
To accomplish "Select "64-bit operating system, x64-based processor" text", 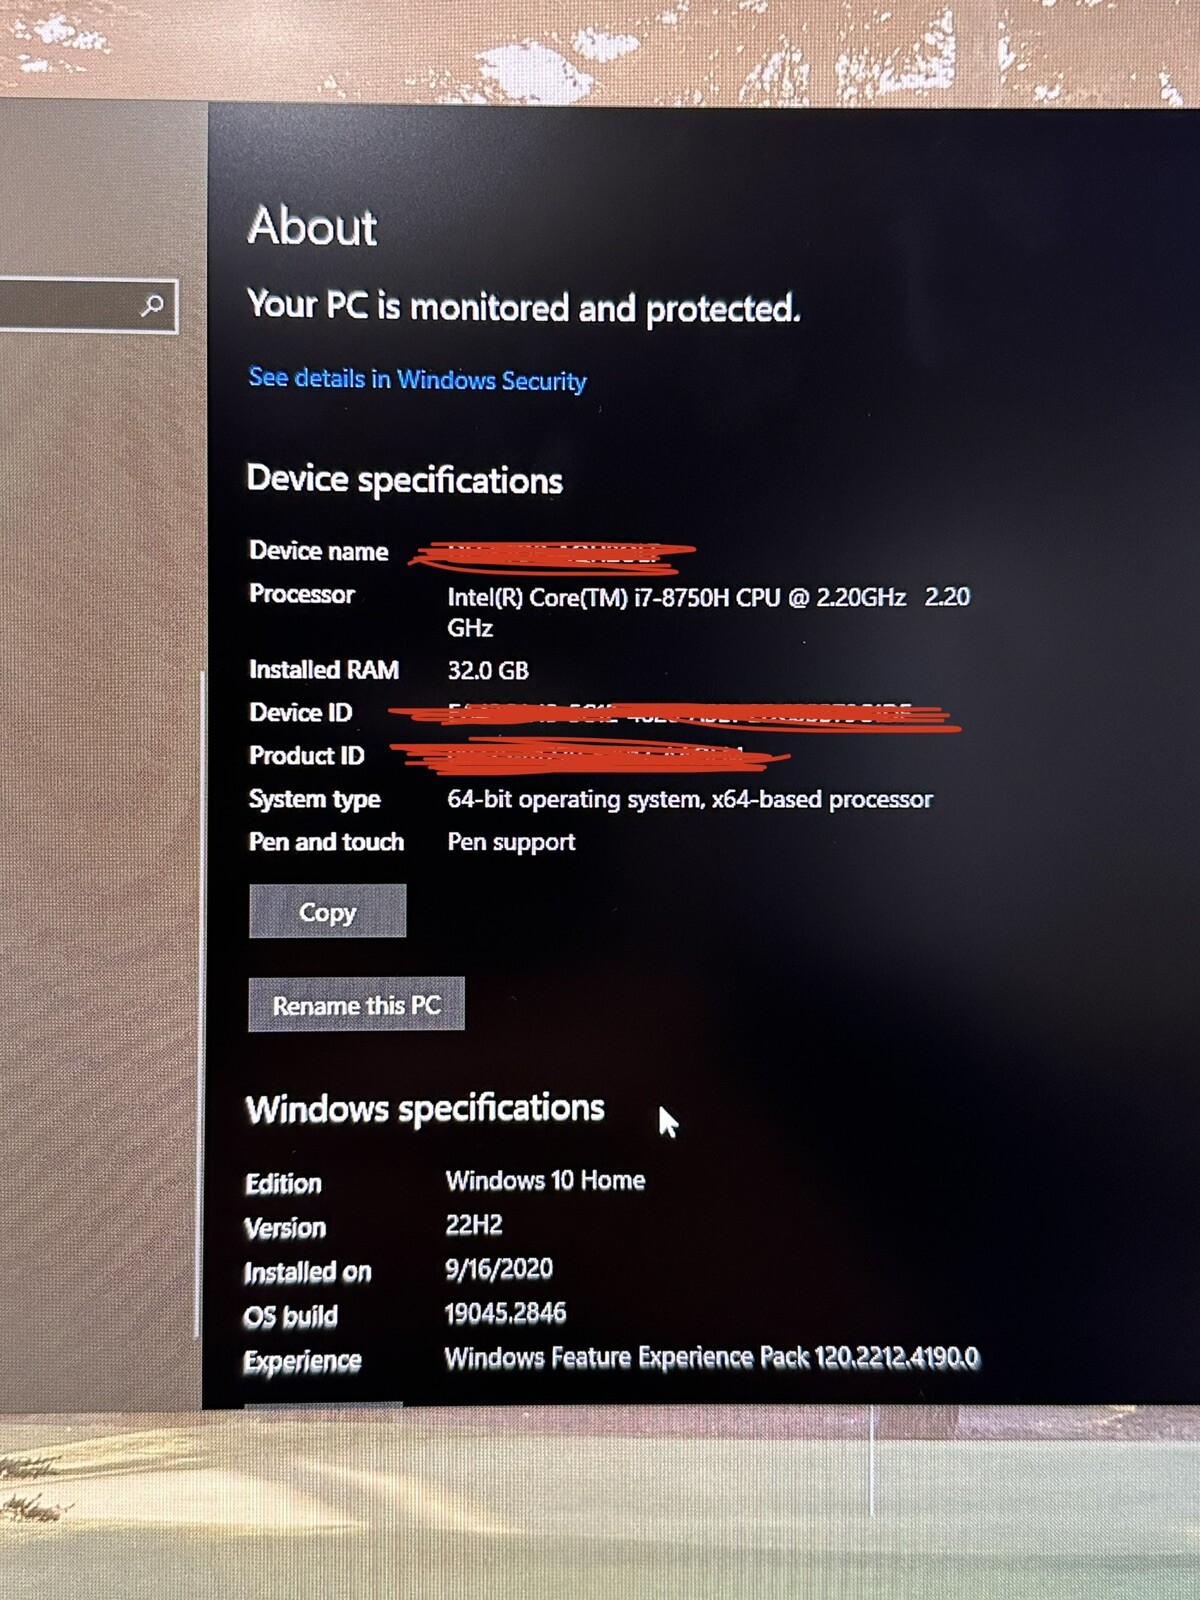I will [690, 799].
